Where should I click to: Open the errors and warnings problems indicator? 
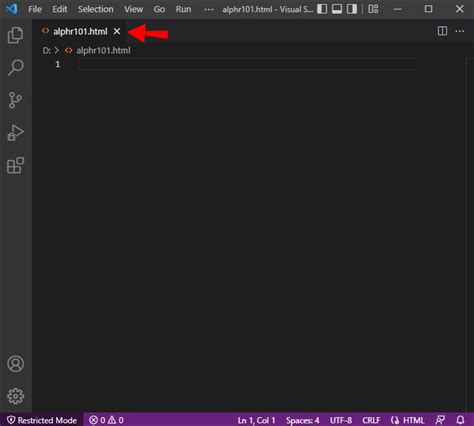(106, 420)
